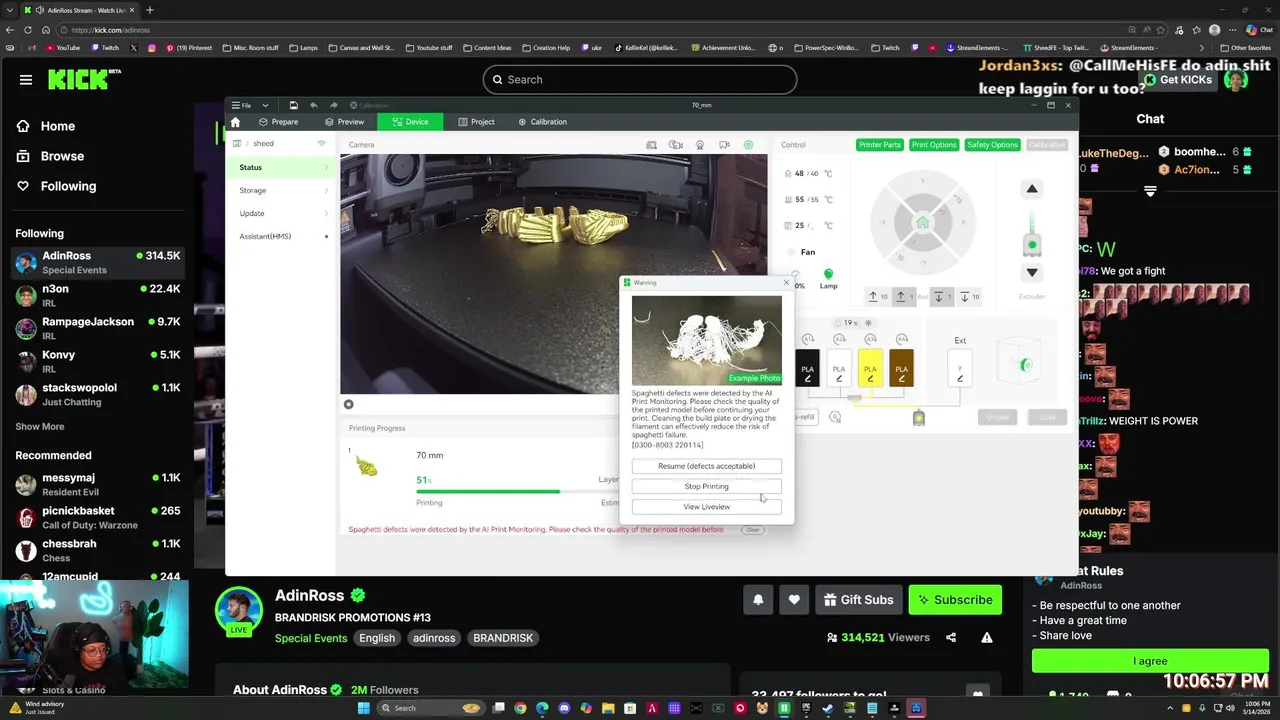1280x720 pixels.
Task: Open Assistant(HMS) in the sidebar
Action: coord(280,236)
